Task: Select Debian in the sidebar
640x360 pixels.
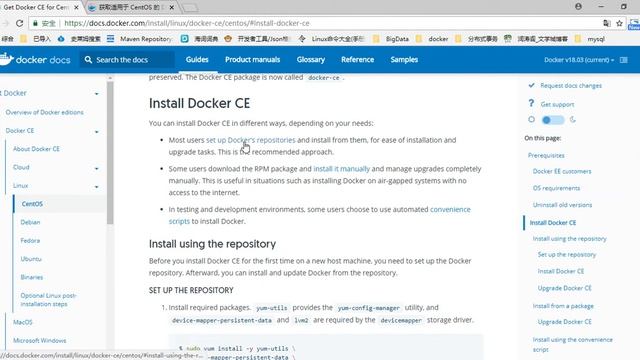Action: tap(30, 222)
